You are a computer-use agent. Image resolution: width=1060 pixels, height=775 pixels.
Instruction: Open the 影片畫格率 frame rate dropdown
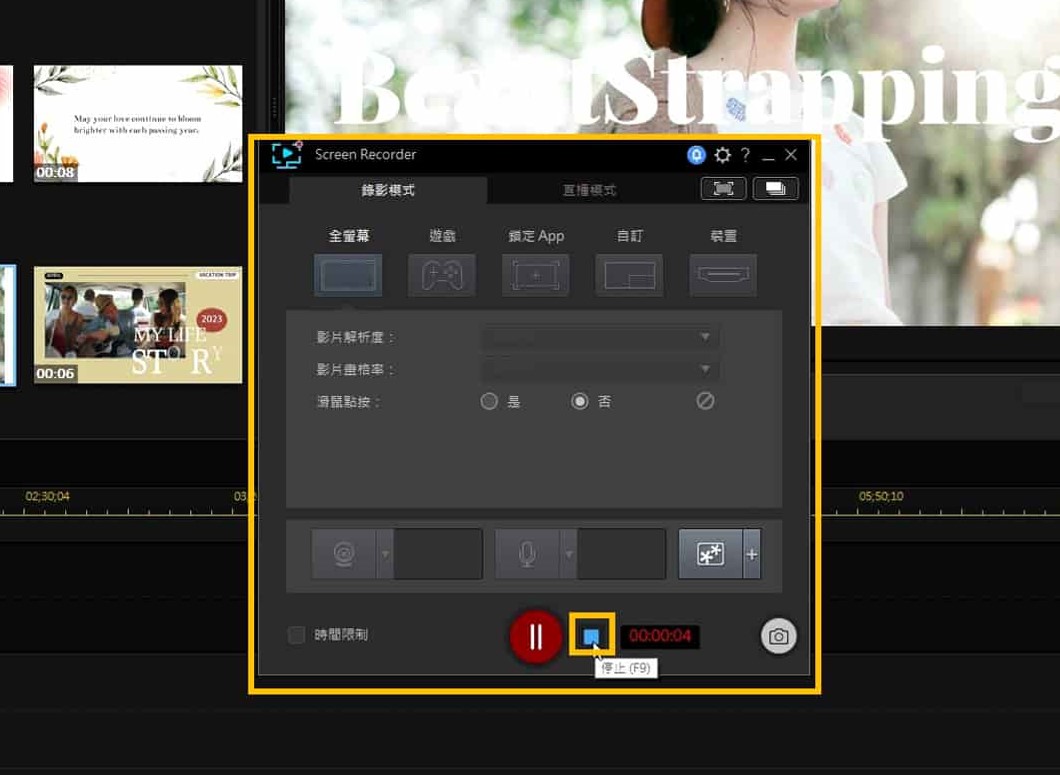pyautogui.click(x=599, y=369)
